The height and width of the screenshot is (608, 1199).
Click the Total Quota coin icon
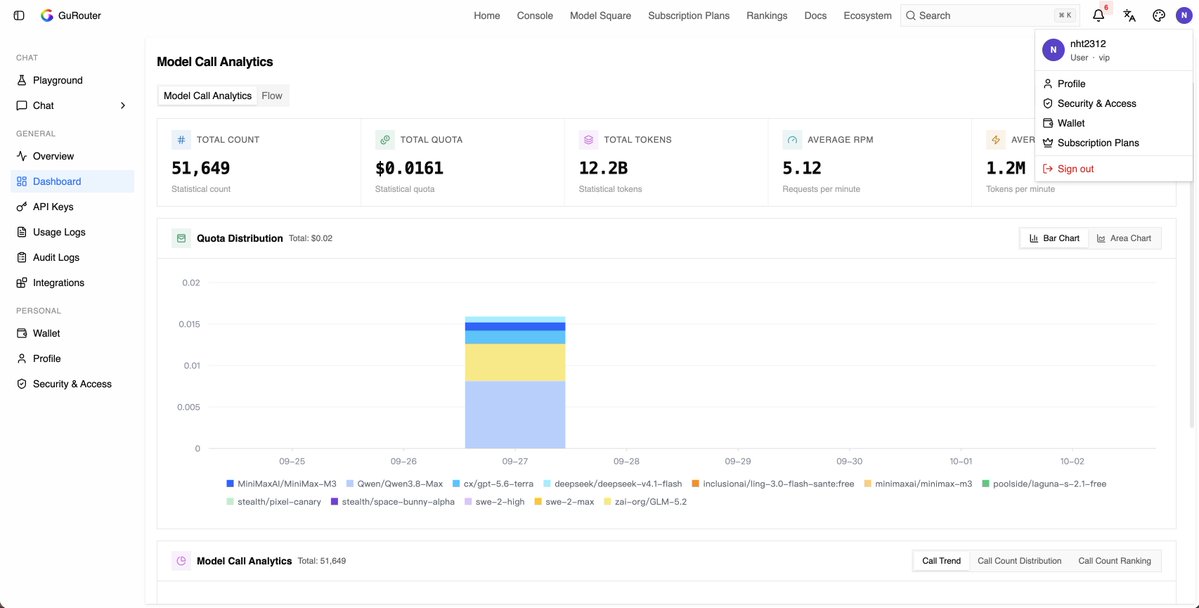pos(385,140)
